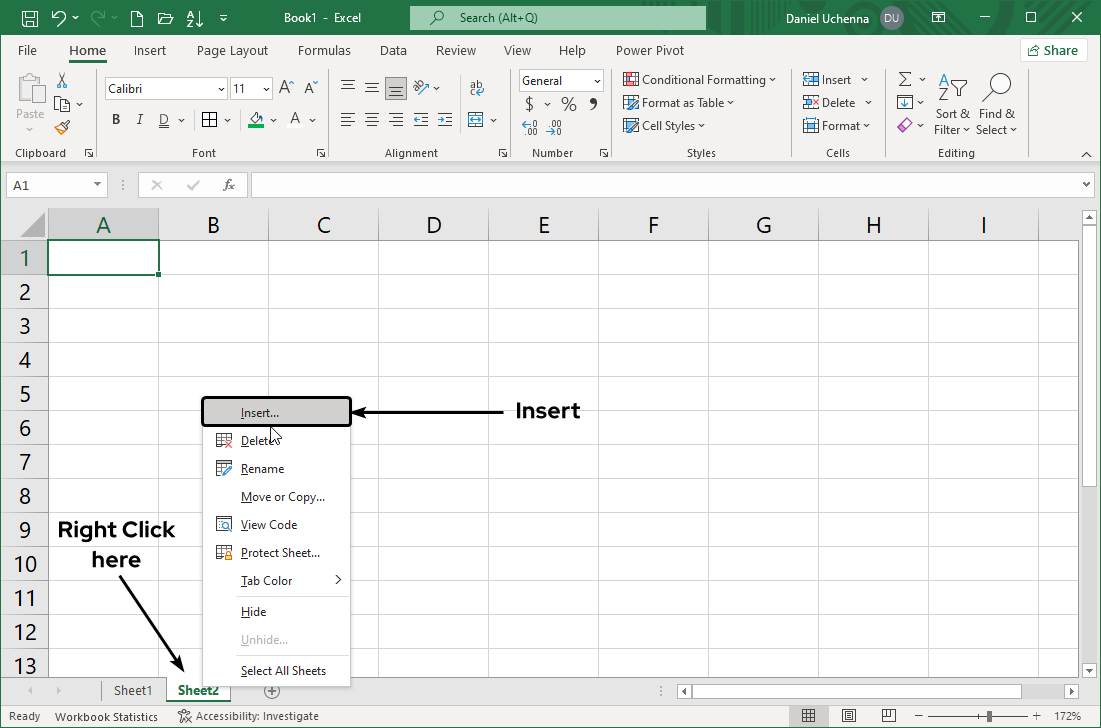Click the Share button
The width and height of the screenshot is (1101, 728).
[x=1053, y=49]
